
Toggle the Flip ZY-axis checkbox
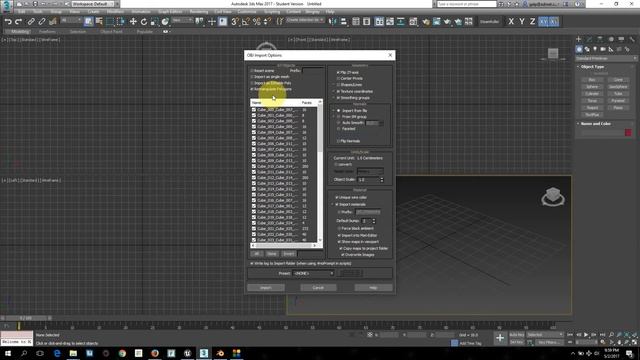pyautogui.click(x=338, y=72)
